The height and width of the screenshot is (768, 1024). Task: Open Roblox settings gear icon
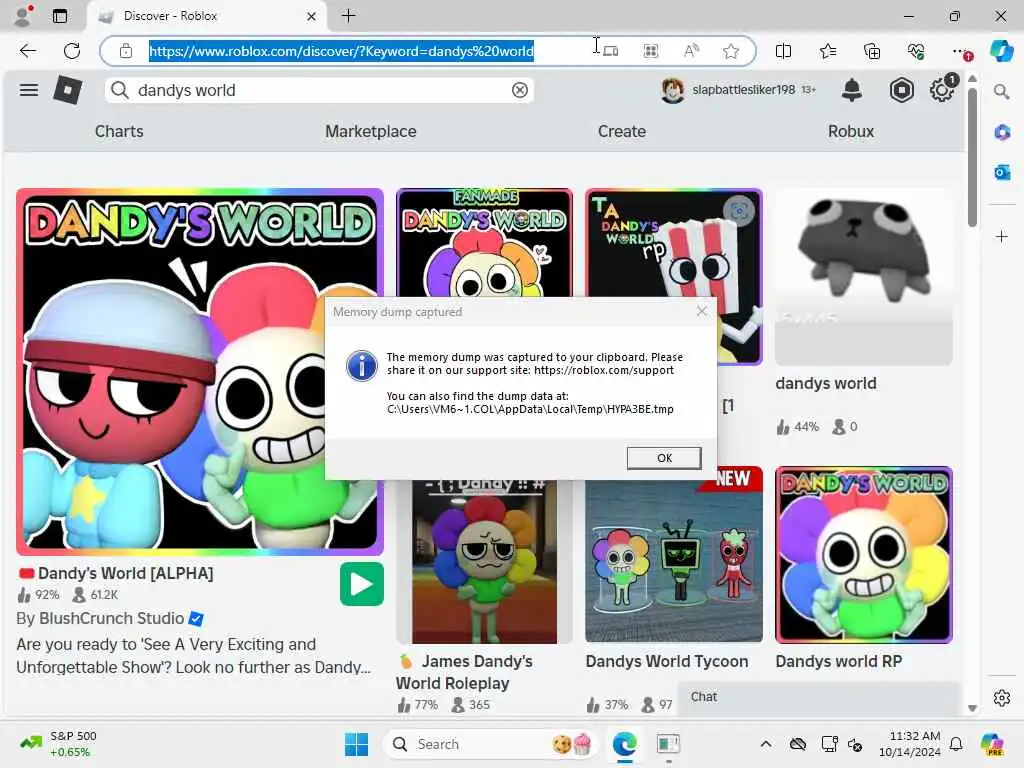(x=942, y=89)
